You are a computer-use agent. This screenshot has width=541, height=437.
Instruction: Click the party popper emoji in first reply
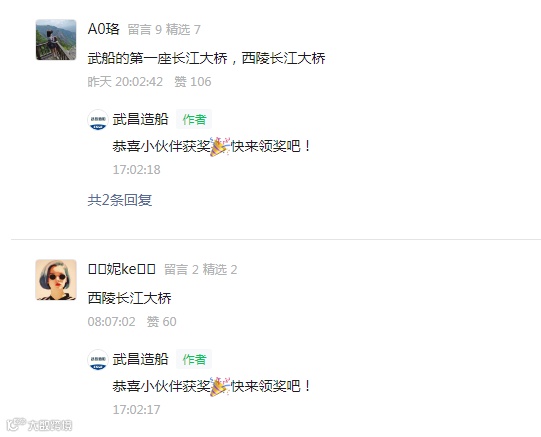[220, 146]
